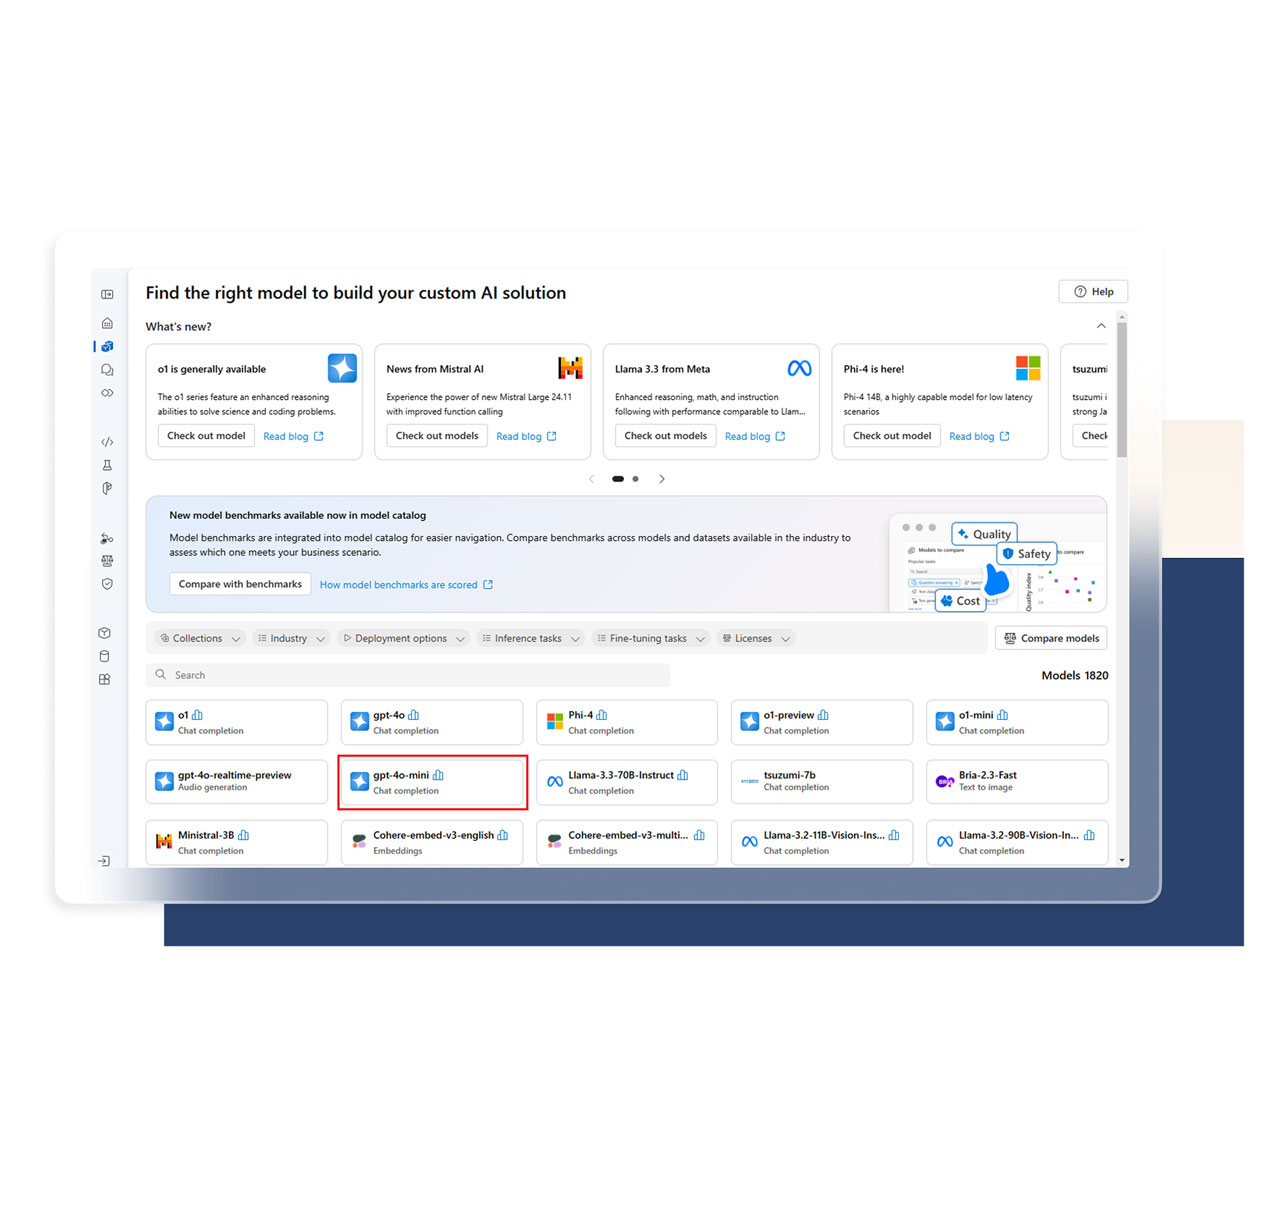The height and width of the screenshot is (1206, 1280).
Task: Open the Bria-2.3-Fast model card
Action: 1017,782
